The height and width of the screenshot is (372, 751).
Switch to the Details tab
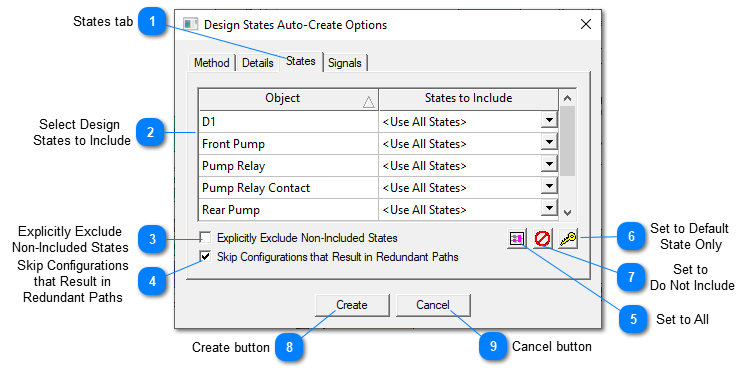pyautogui.click(x=258, y=63)
